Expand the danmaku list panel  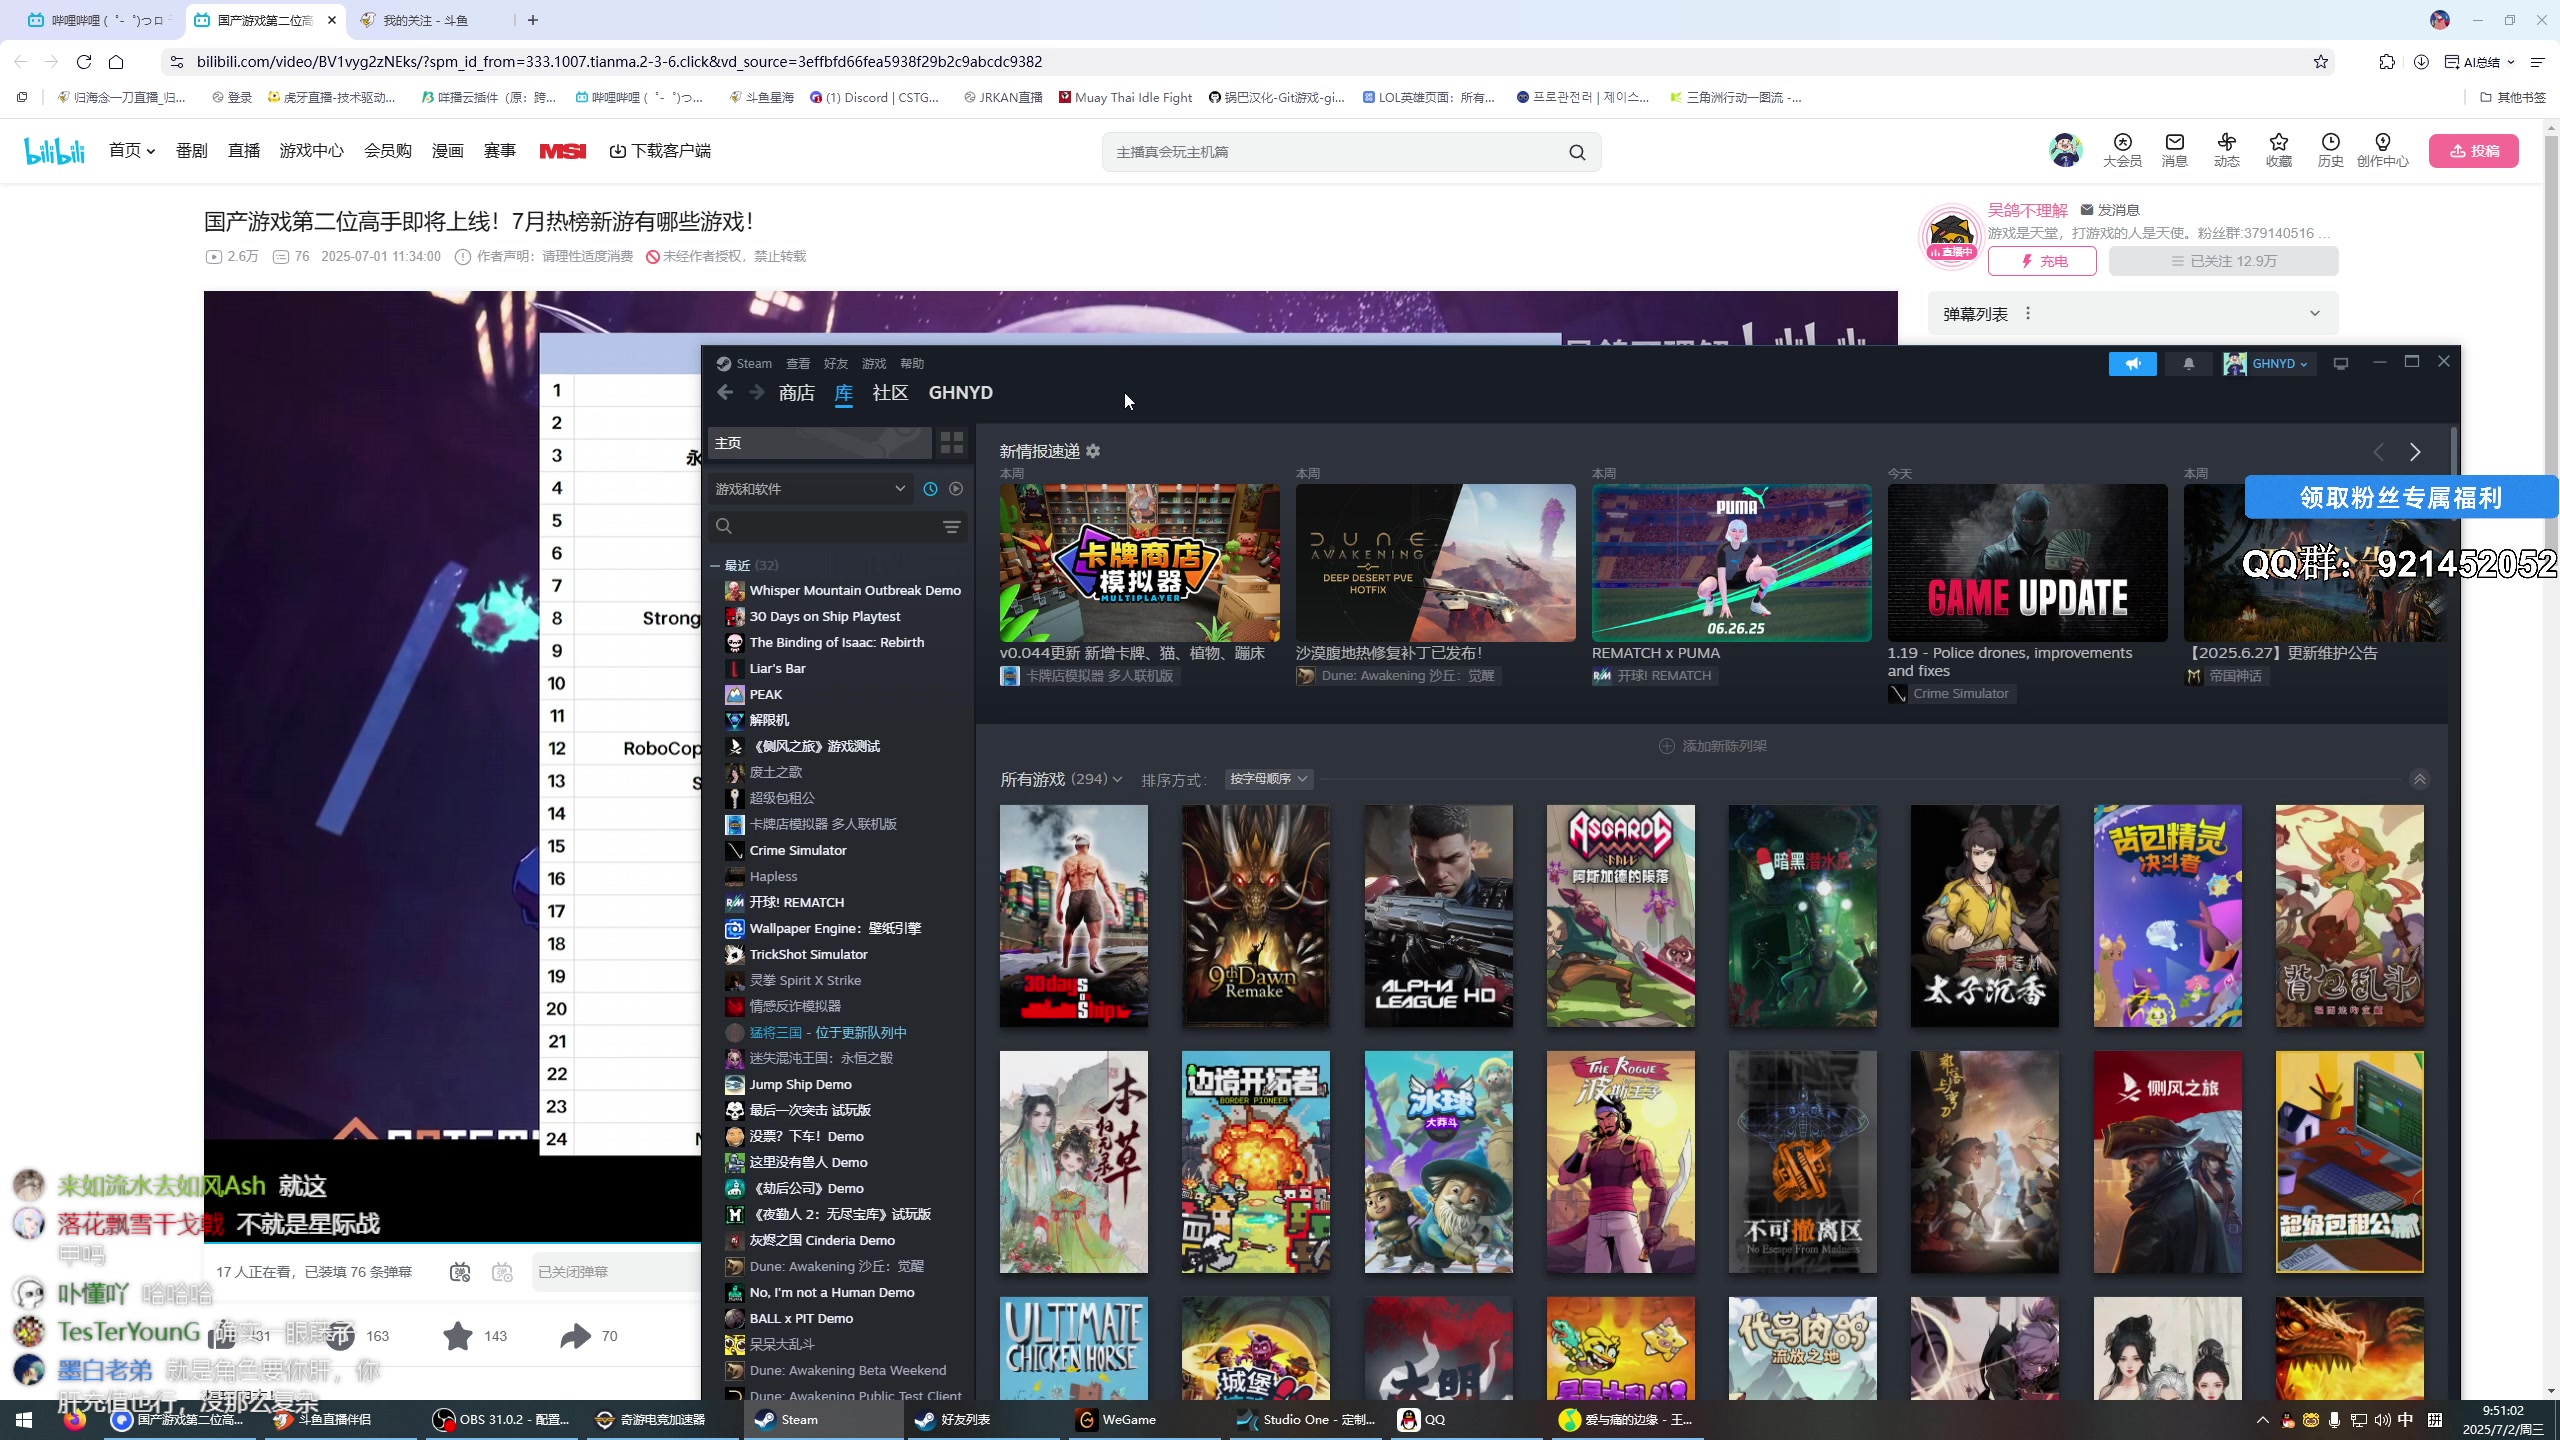pyautogui.click(x=2314, y=314)
